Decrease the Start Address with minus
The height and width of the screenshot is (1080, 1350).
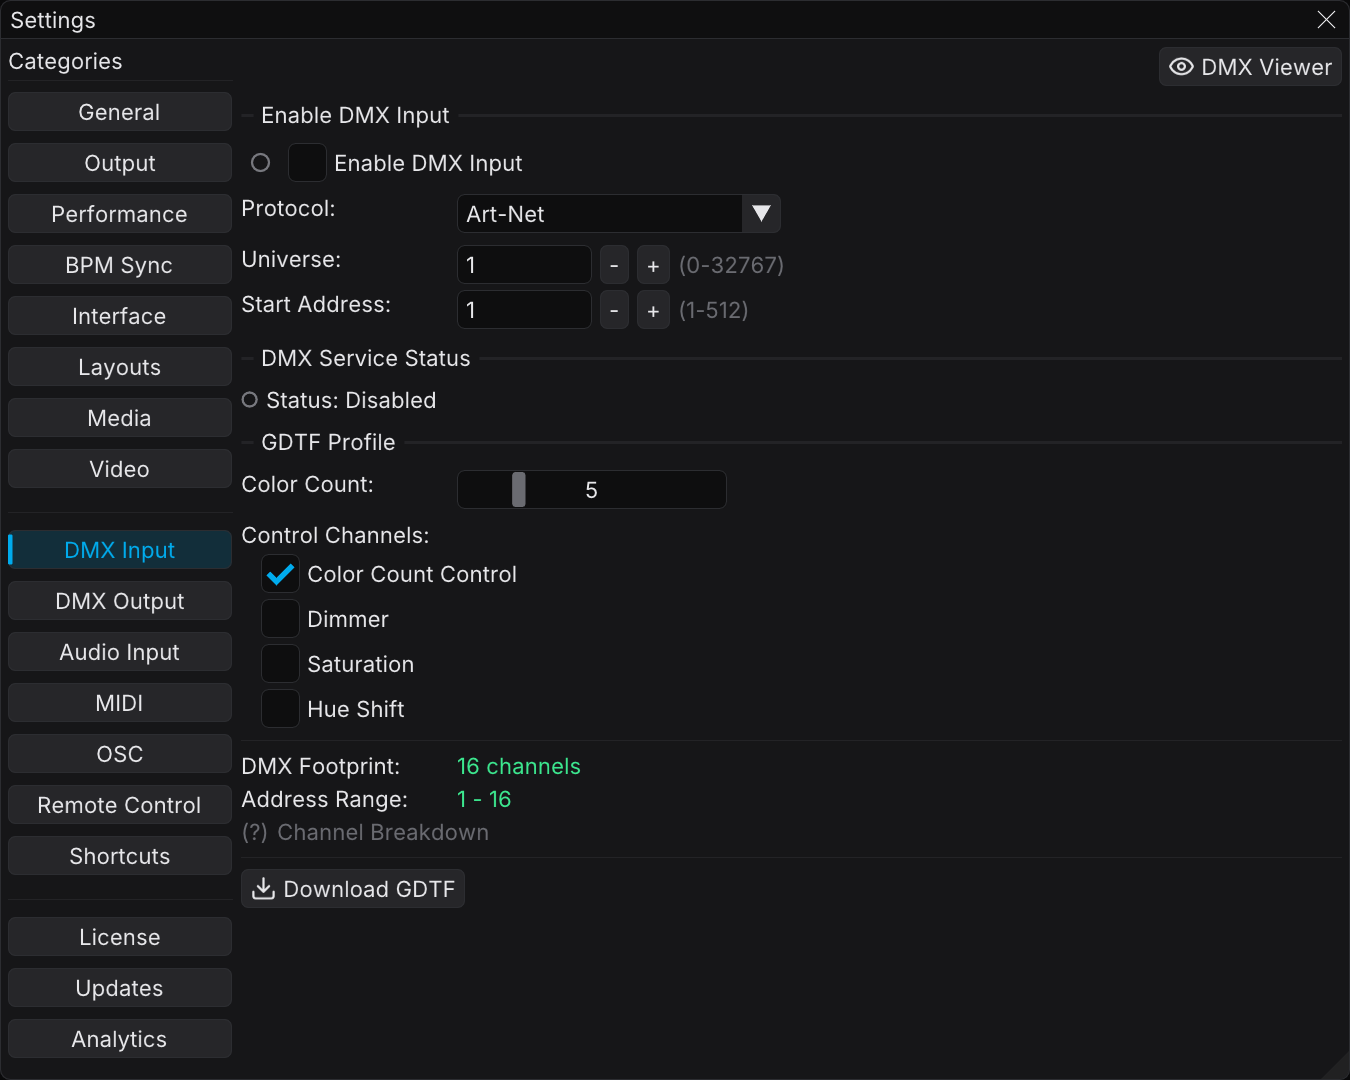(x=614, y=310)
